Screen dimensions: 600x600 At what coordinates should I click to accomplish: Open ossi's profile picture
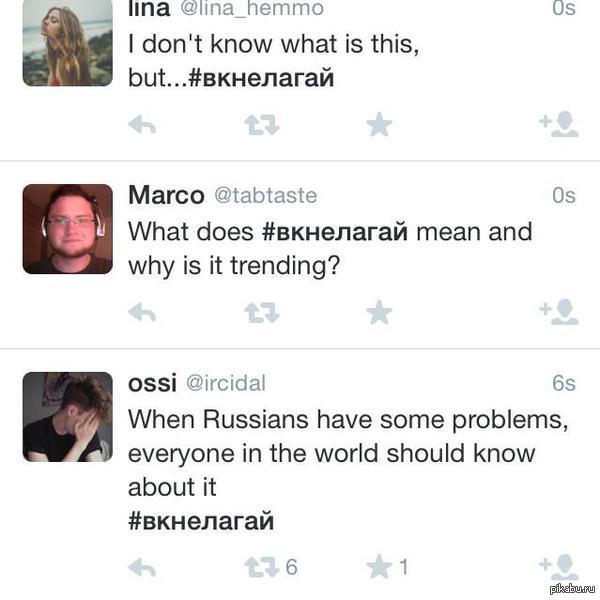[67, 417]
